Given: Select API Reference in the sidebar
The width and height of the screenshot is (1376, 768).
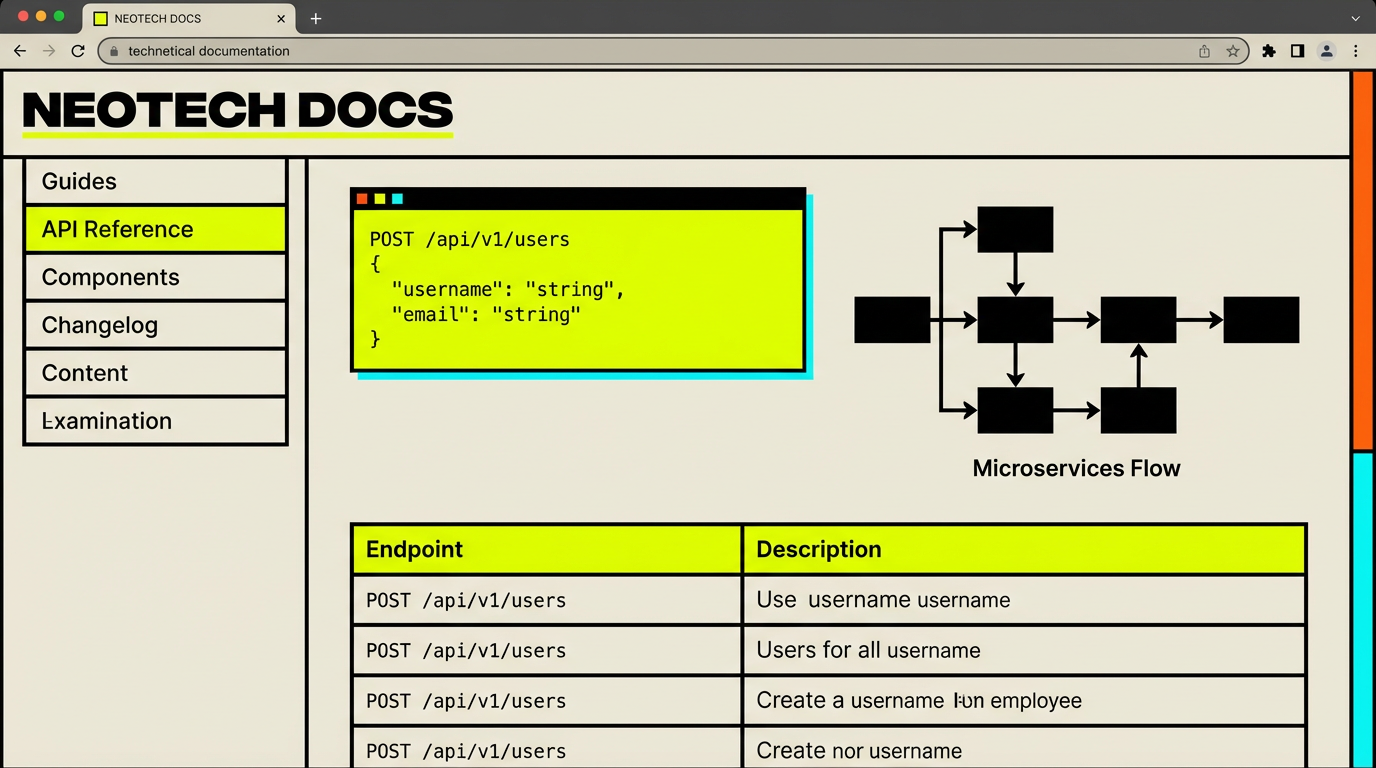Looking at the screenshot, I should pos(155,229).
